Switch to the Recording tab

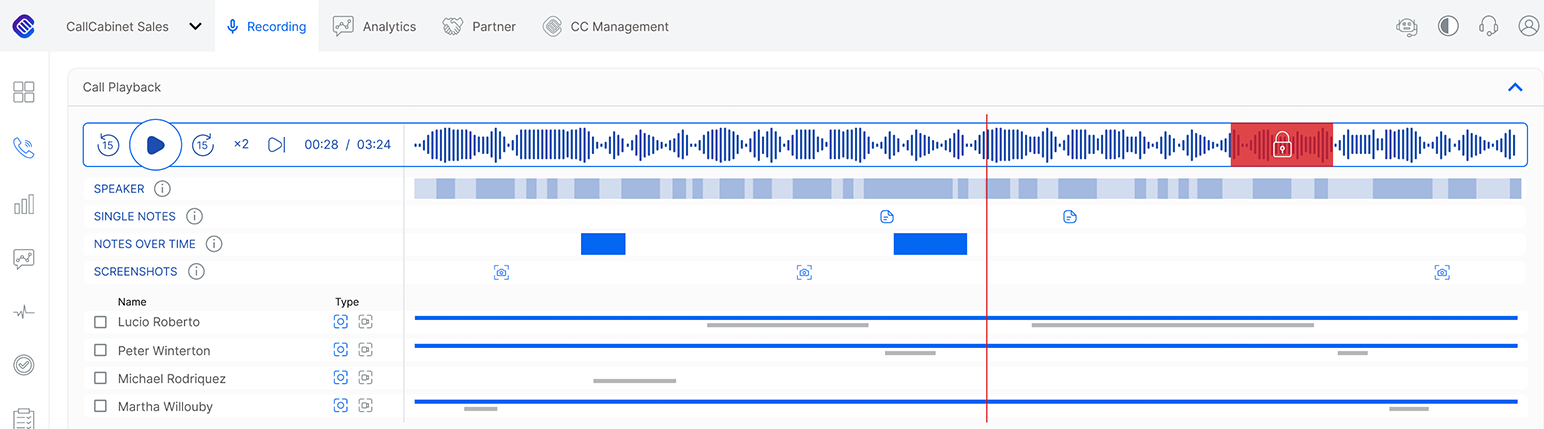266,27
